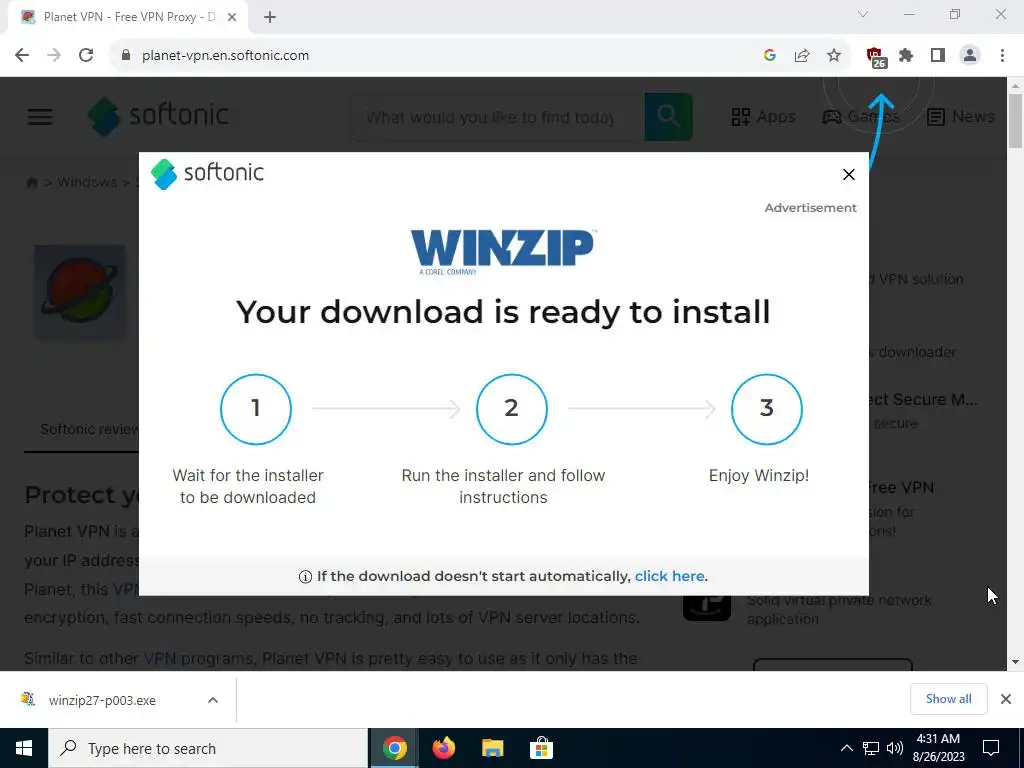Open the News section in header
The width and height of the screenshot is (1024, 768).
[961, 117]
